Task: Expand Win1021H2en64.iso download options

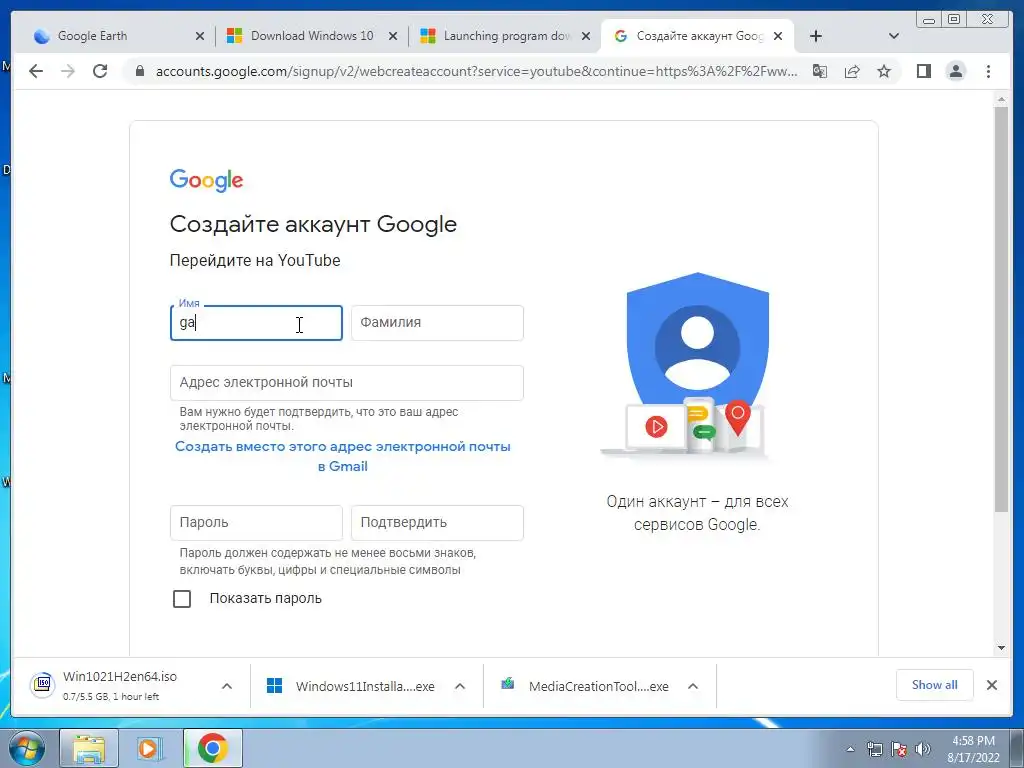Action: 227,686
